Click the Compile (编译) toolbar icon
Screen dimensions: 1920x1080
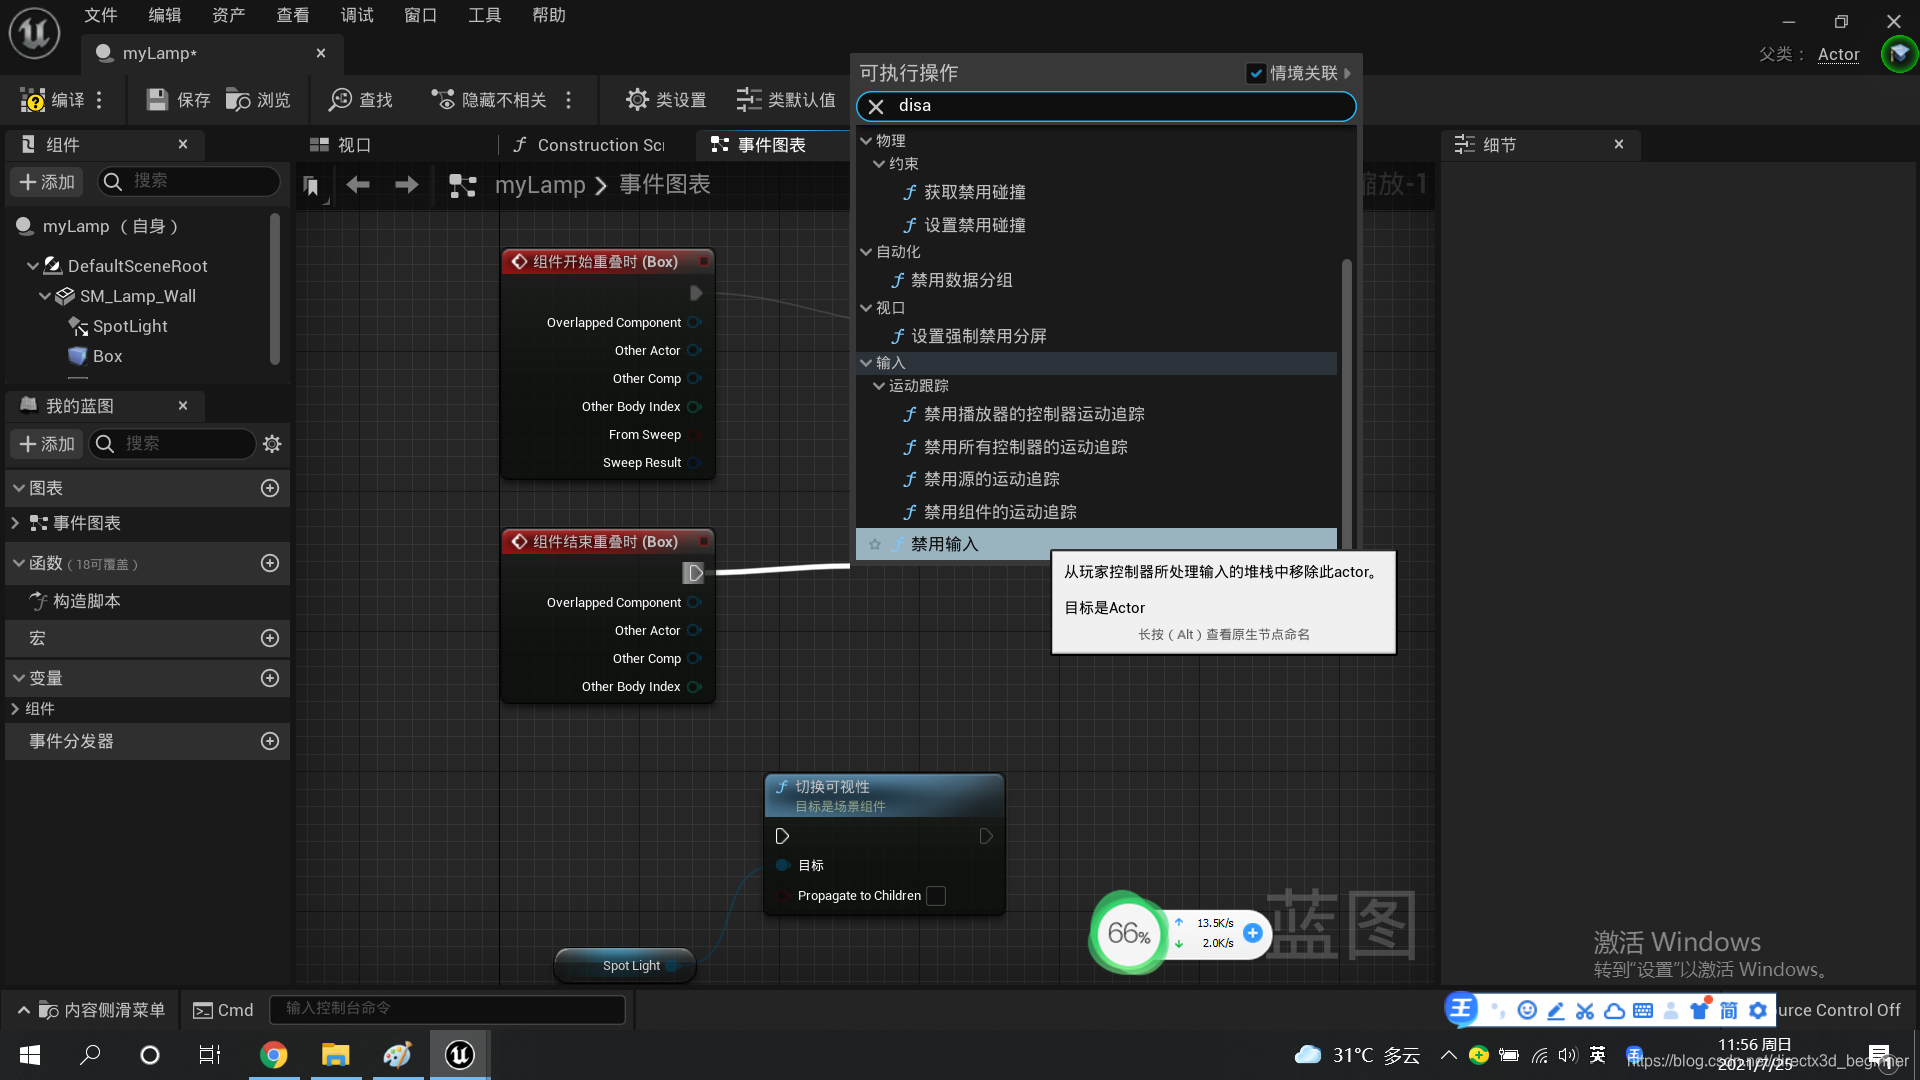point(33,100)
